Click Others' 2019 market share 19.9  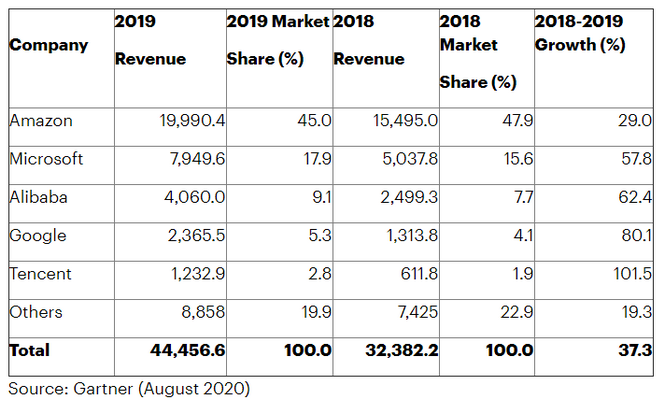(x=316, y=312)
